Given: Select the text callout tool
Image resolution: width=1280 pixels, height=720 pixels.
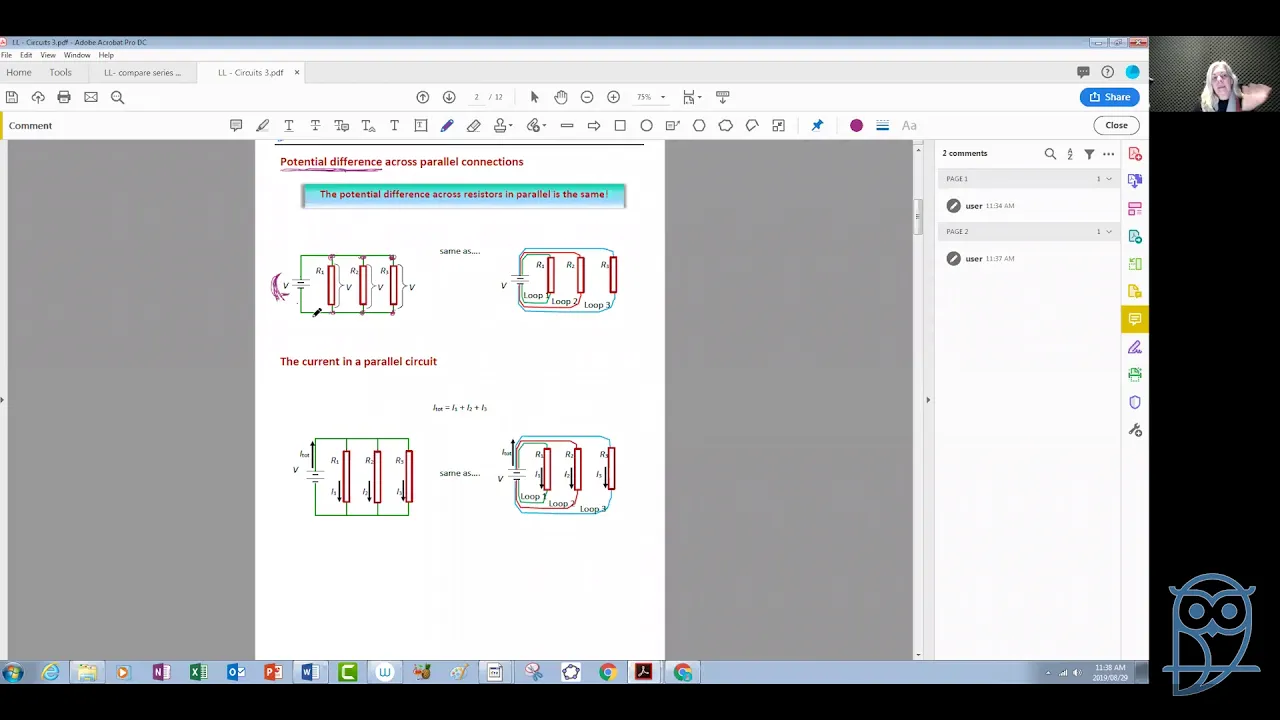Looking at the screenshot, I should pos(673,125).
